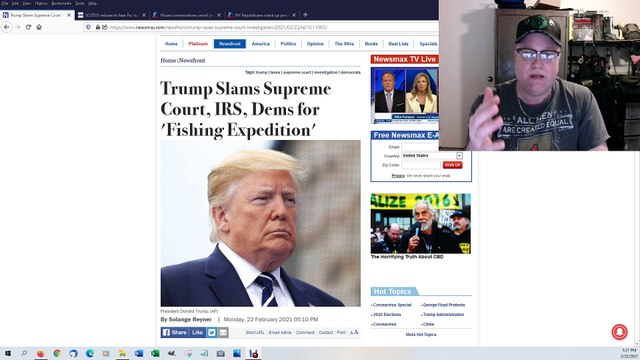
Task: Click the Home item in Newsmax navigation
Action: (171, 44)
